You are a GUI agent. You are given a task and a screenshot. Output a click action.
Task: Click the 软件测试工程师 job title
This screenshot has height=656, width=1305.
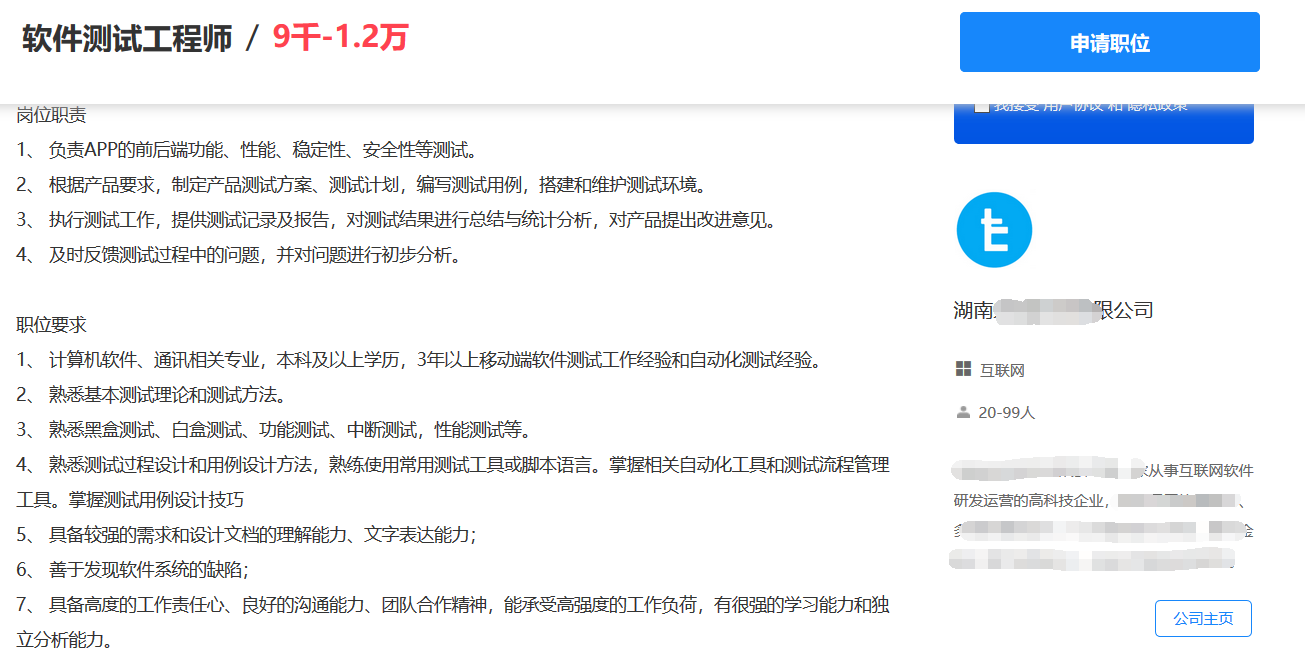pos(127,38)
